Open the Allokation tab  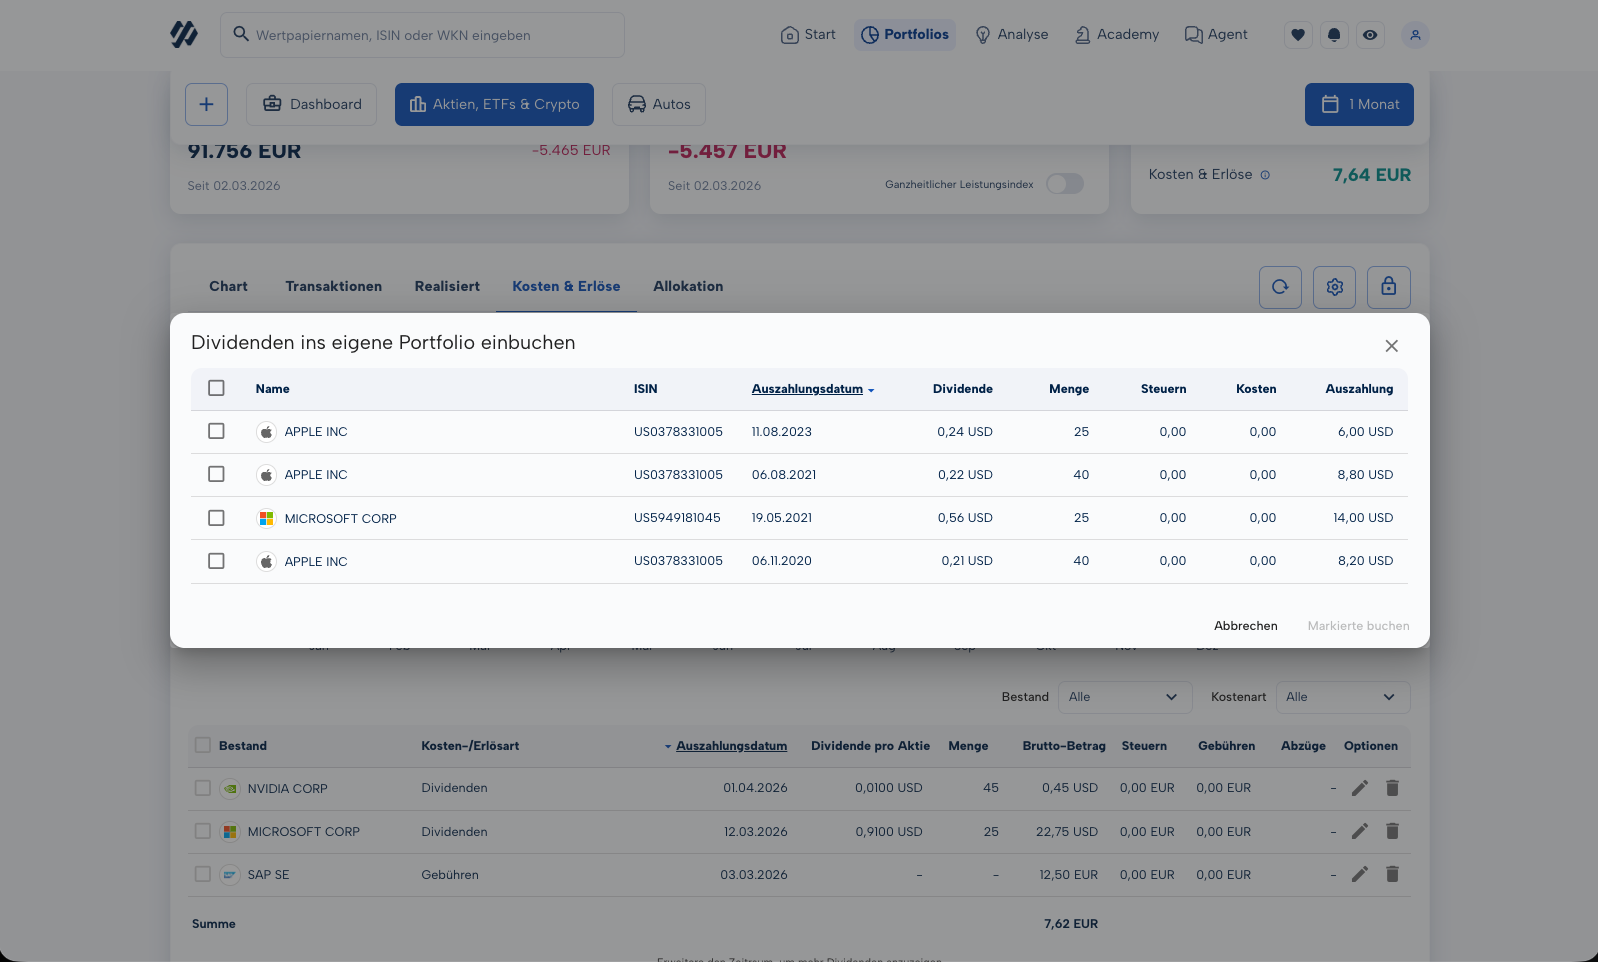(688, 286)
